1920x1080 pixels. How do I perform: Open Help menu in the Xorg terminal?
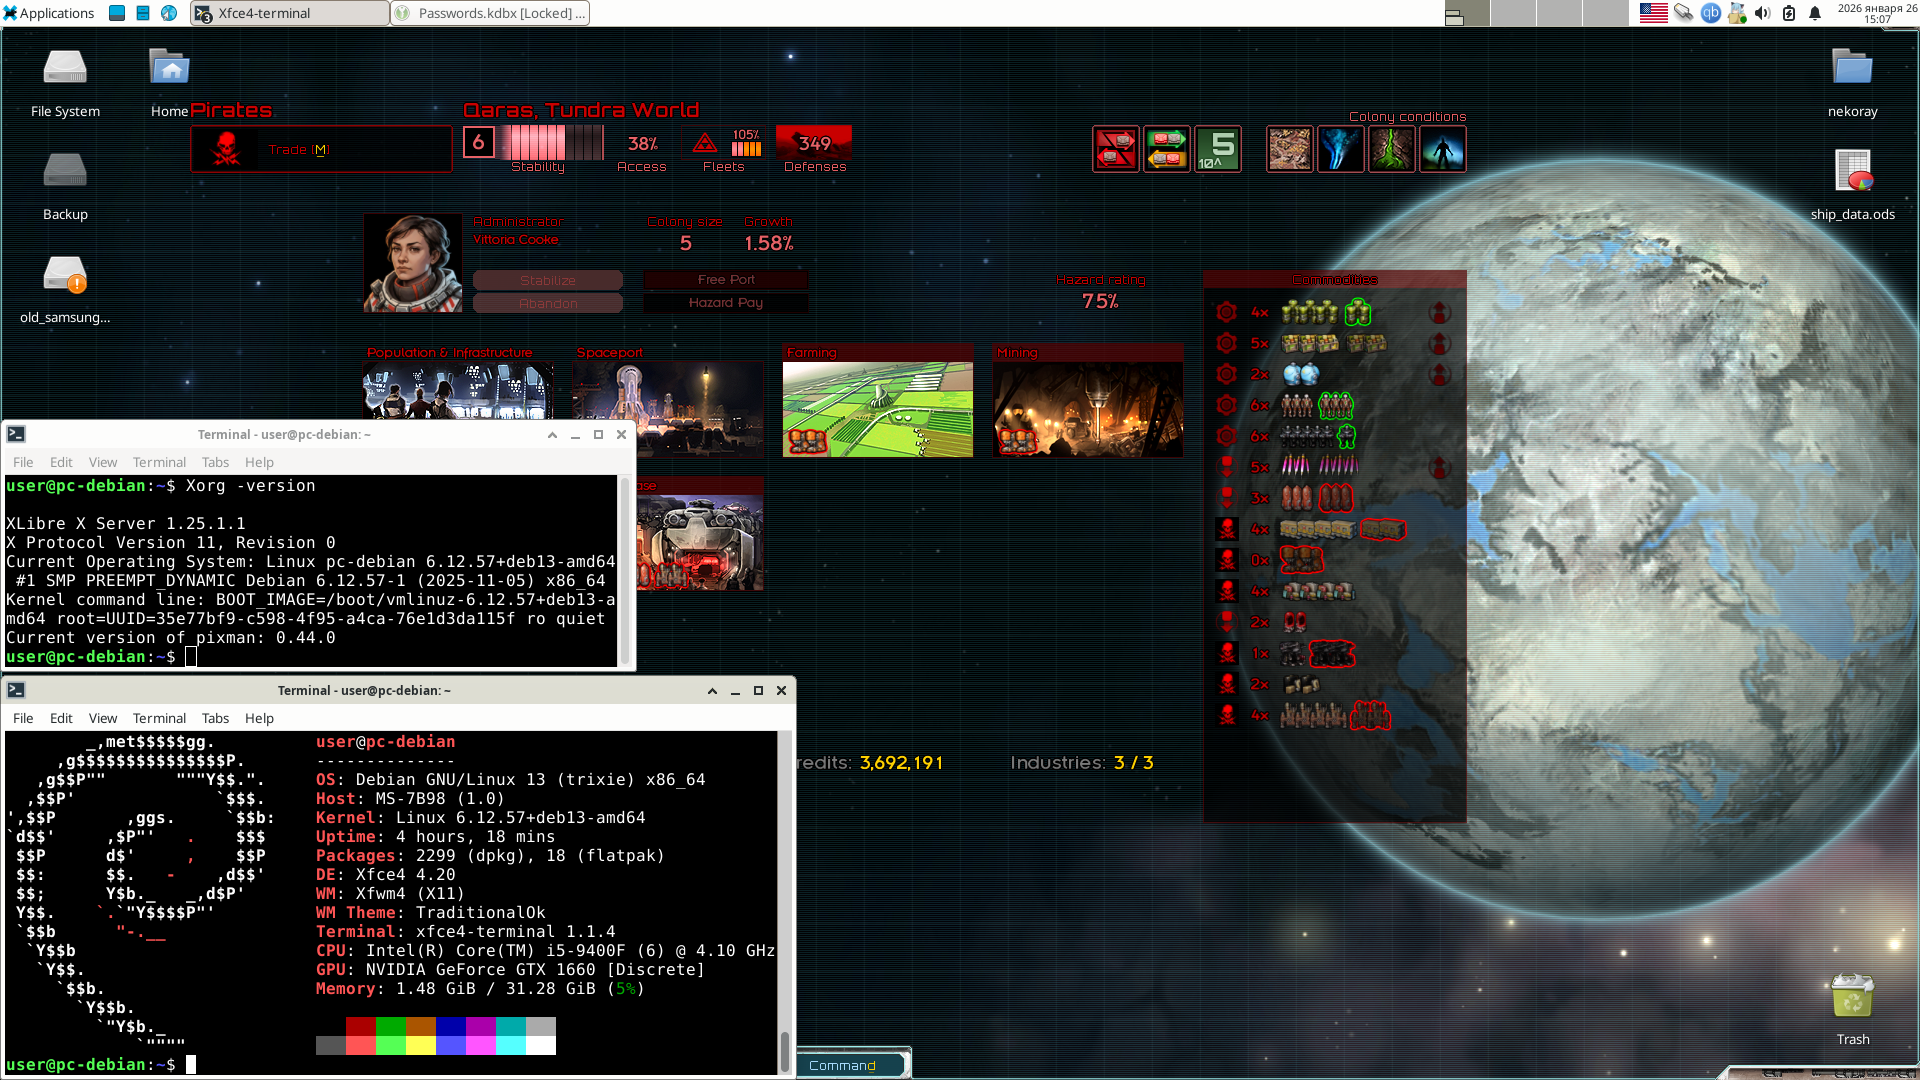[259, 462]
